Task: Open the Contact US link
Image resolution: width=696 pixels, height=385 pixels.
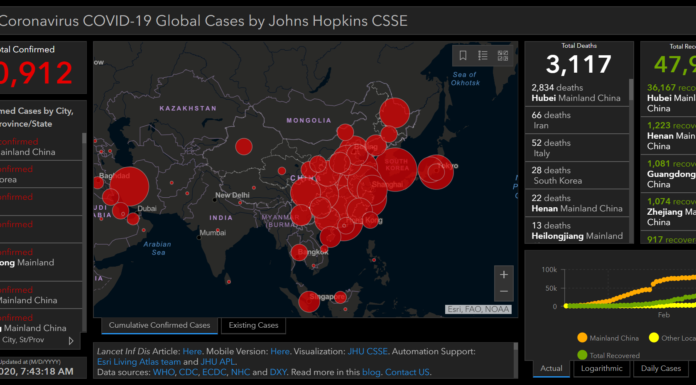Action: 407,372
